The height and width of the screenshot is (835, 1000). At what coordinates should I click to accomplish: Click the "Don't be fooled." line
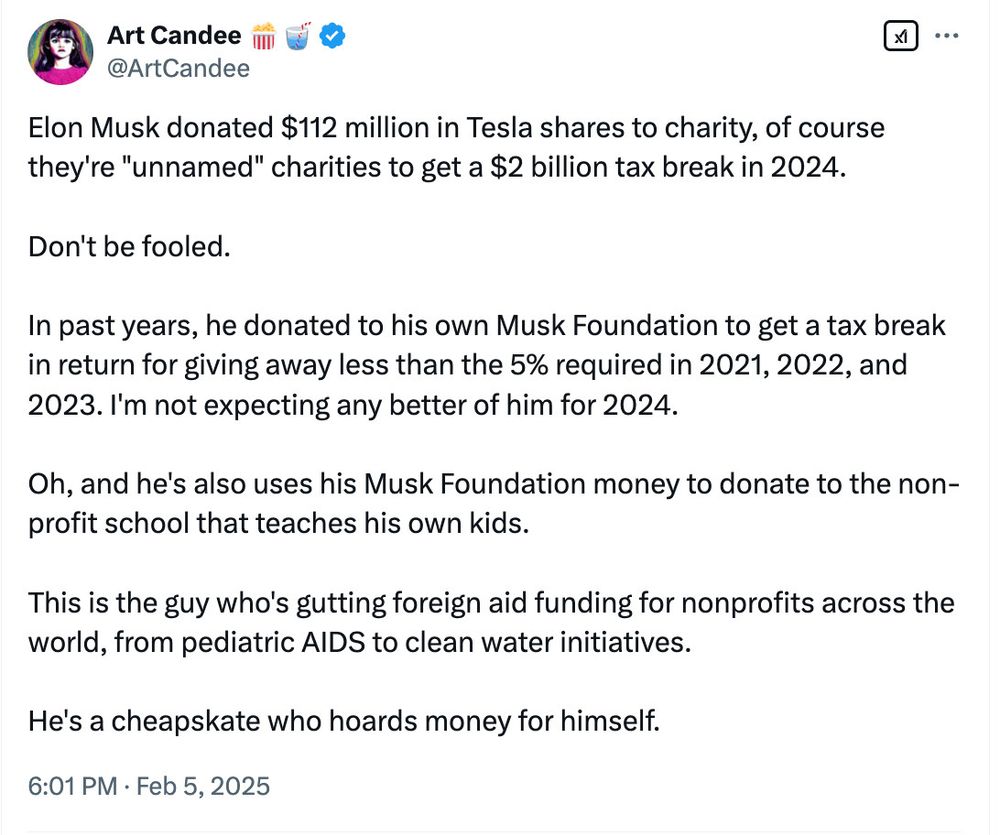pos(129,246)
